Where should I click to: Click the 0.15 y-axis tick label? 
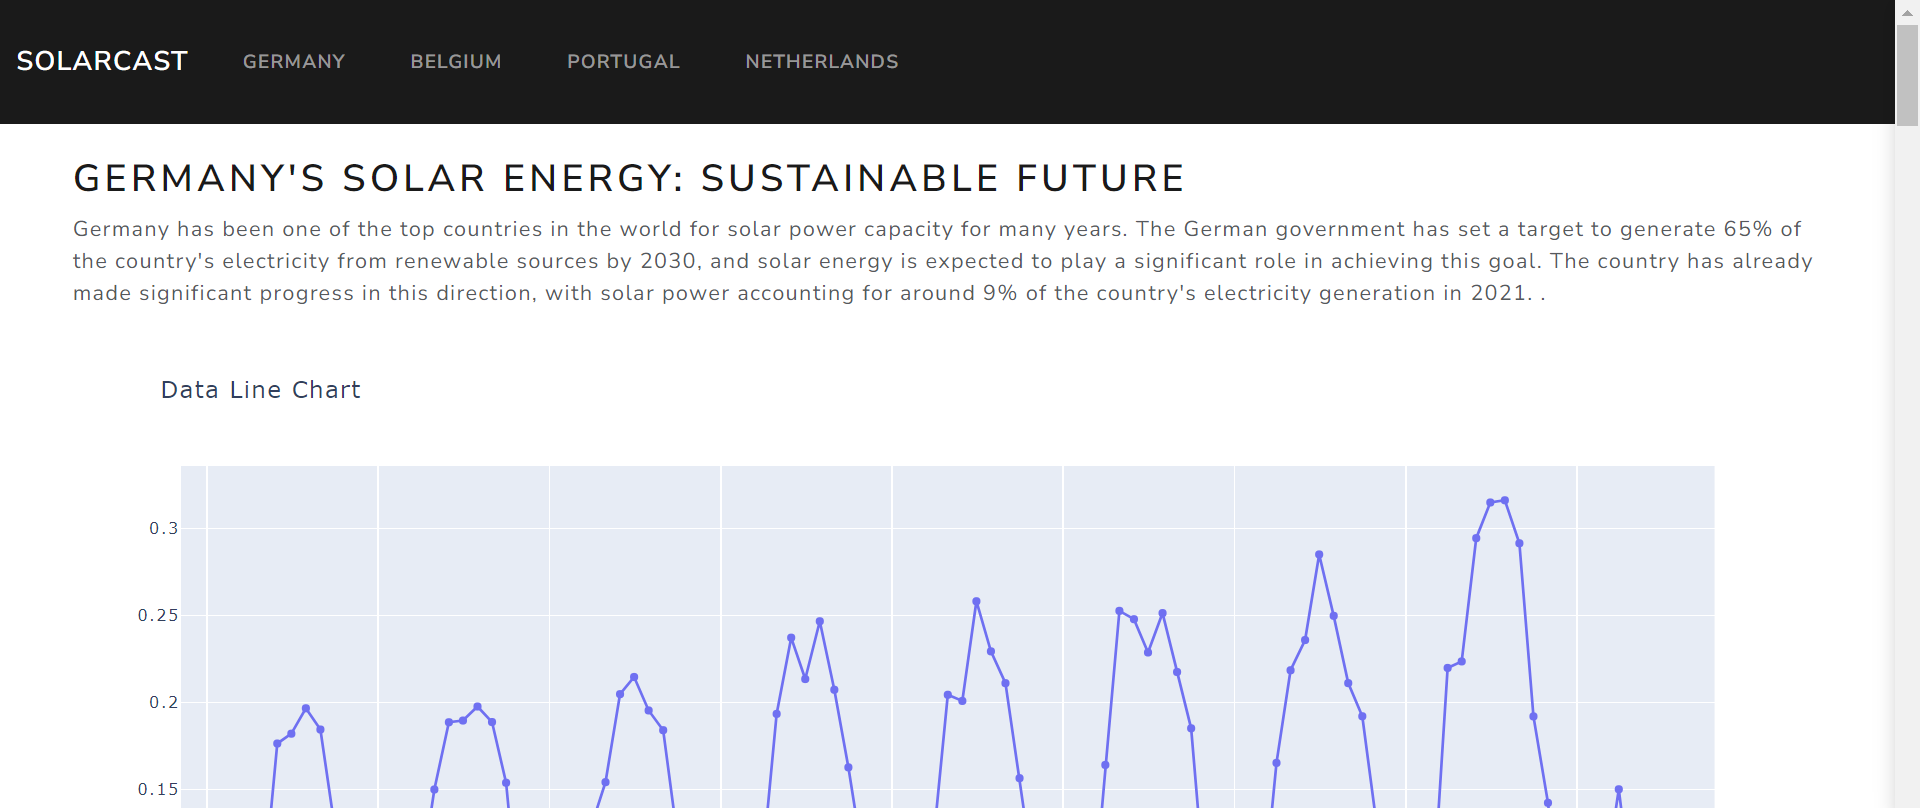coord(158,789)
